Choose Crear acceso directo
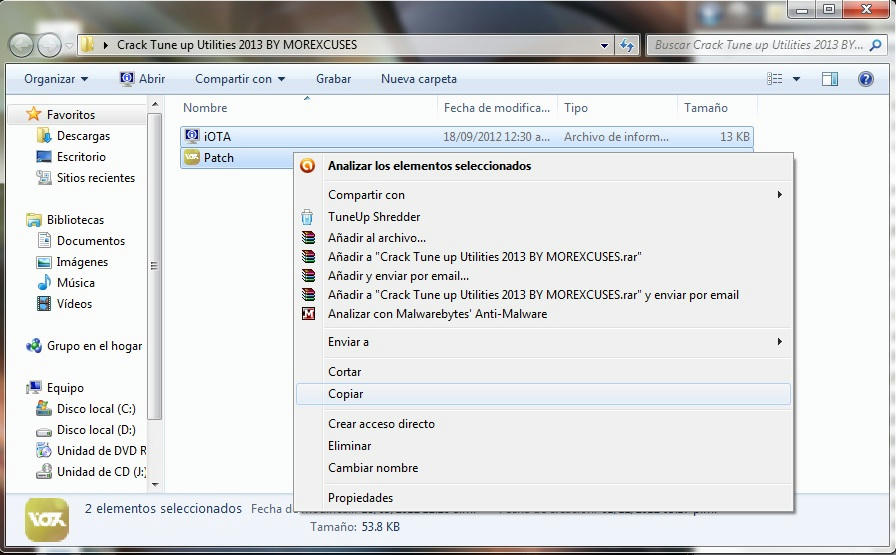Image resolution: width=896 pixels, height=555 pixels. (x=543, y=424)
